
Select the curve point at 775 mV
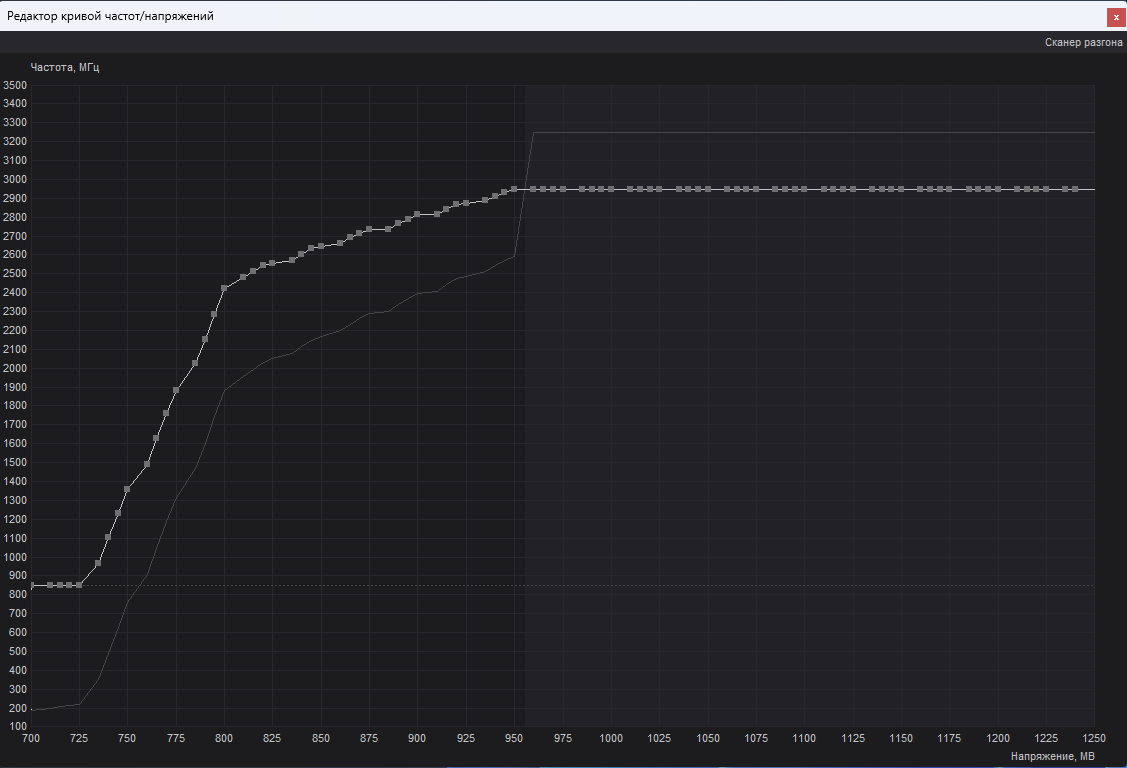coord(176,390)
